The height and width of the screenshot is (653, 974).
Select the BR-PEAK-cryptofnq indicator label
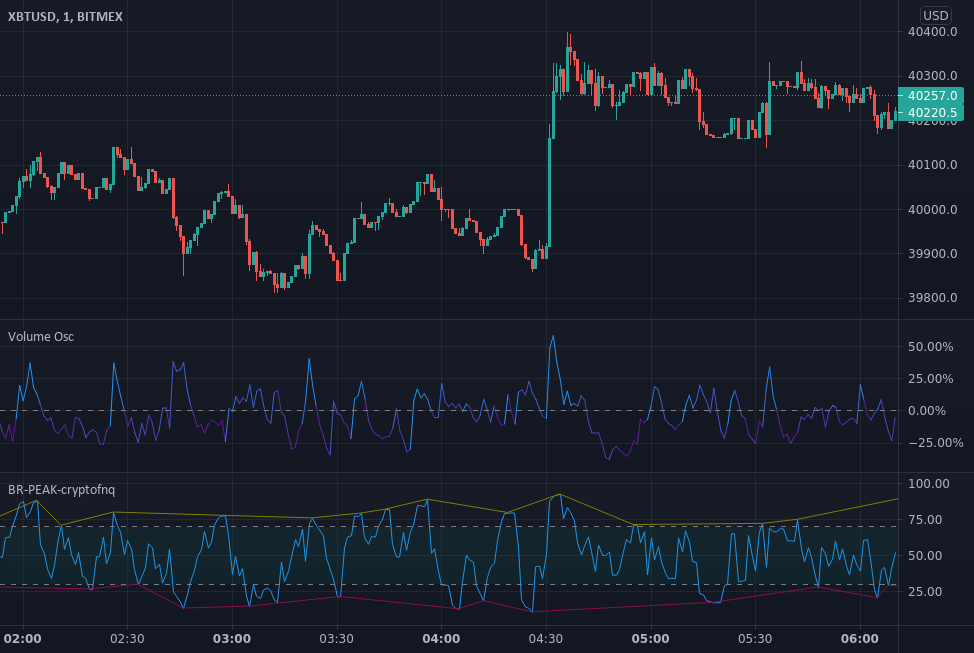pos(60,491)
